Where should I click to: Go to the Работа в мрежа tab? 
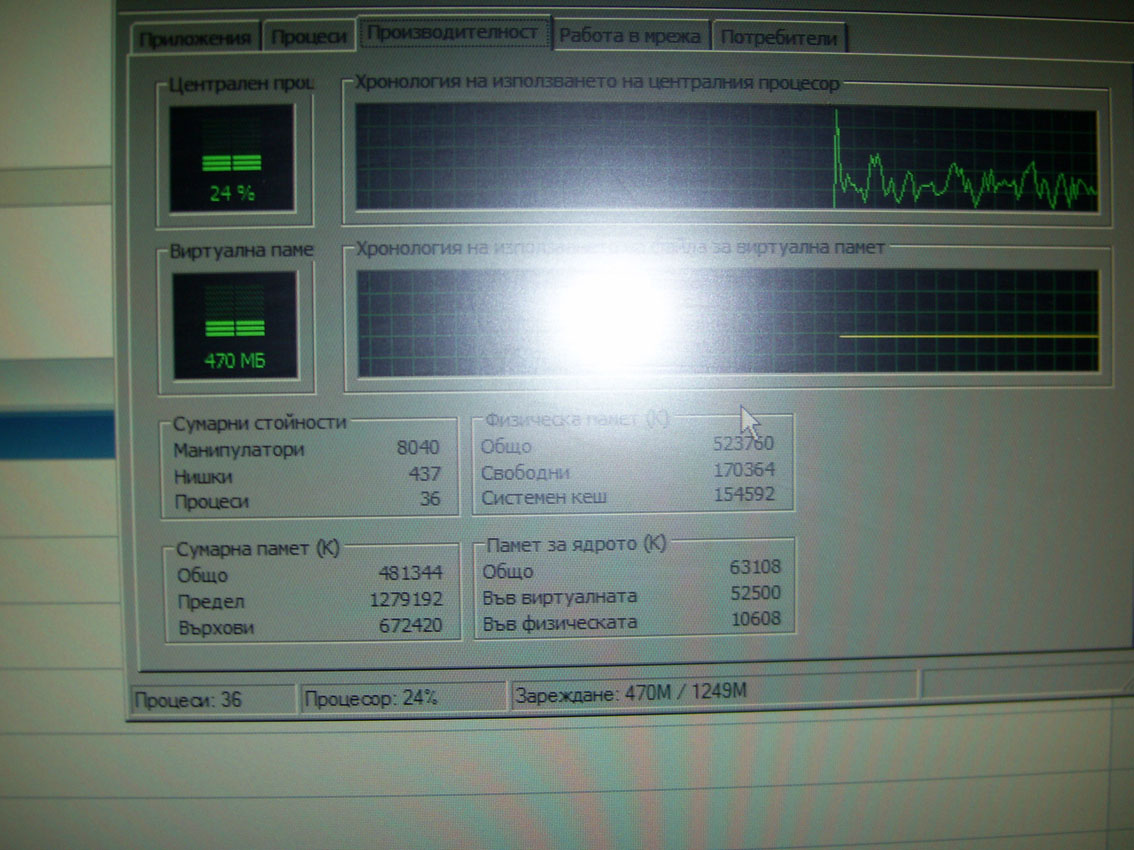(x=630, y=35)
